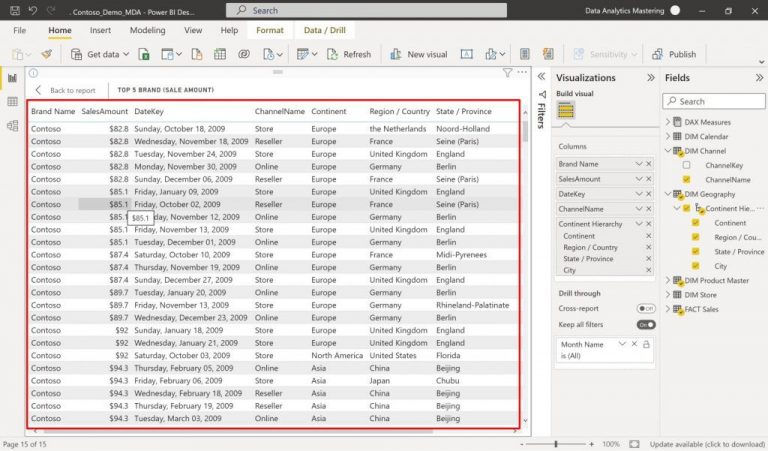768x451 pixels.
Task: Sort table by SalesAmount column header
Action: 104,111
